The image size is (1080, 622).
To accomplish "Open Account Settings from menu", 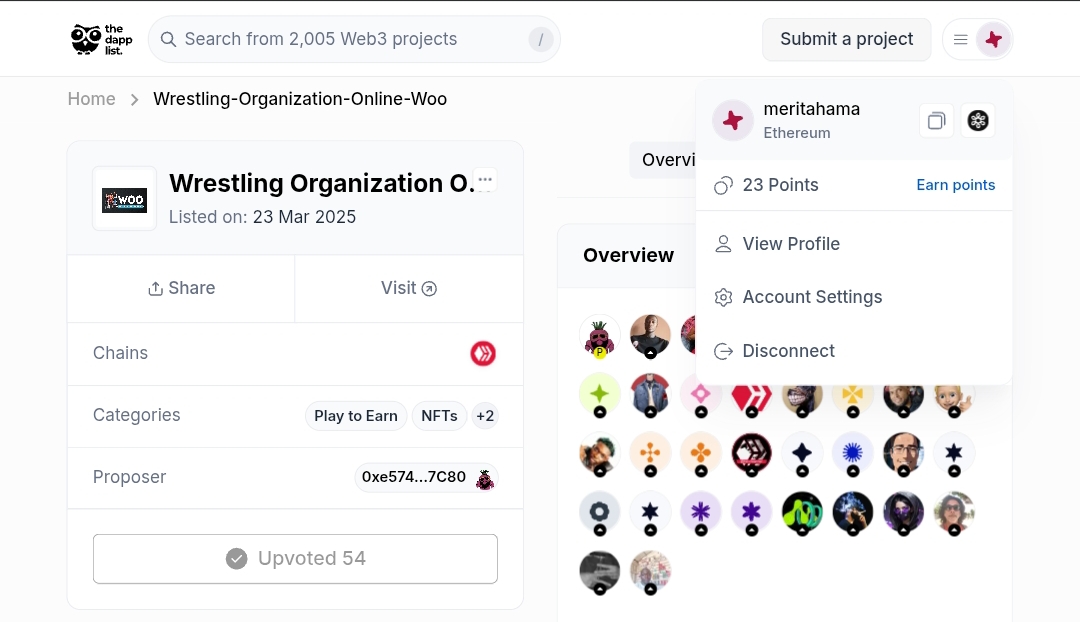I will click(x=811, y=297).
